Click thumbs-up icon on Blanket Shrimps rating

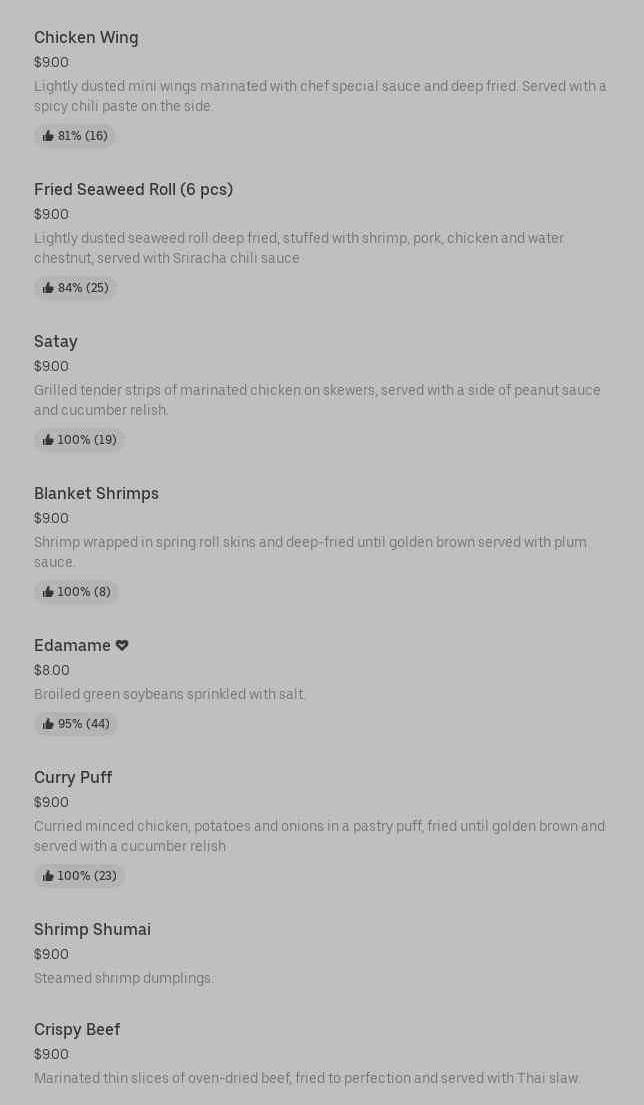tap(48, 592)
